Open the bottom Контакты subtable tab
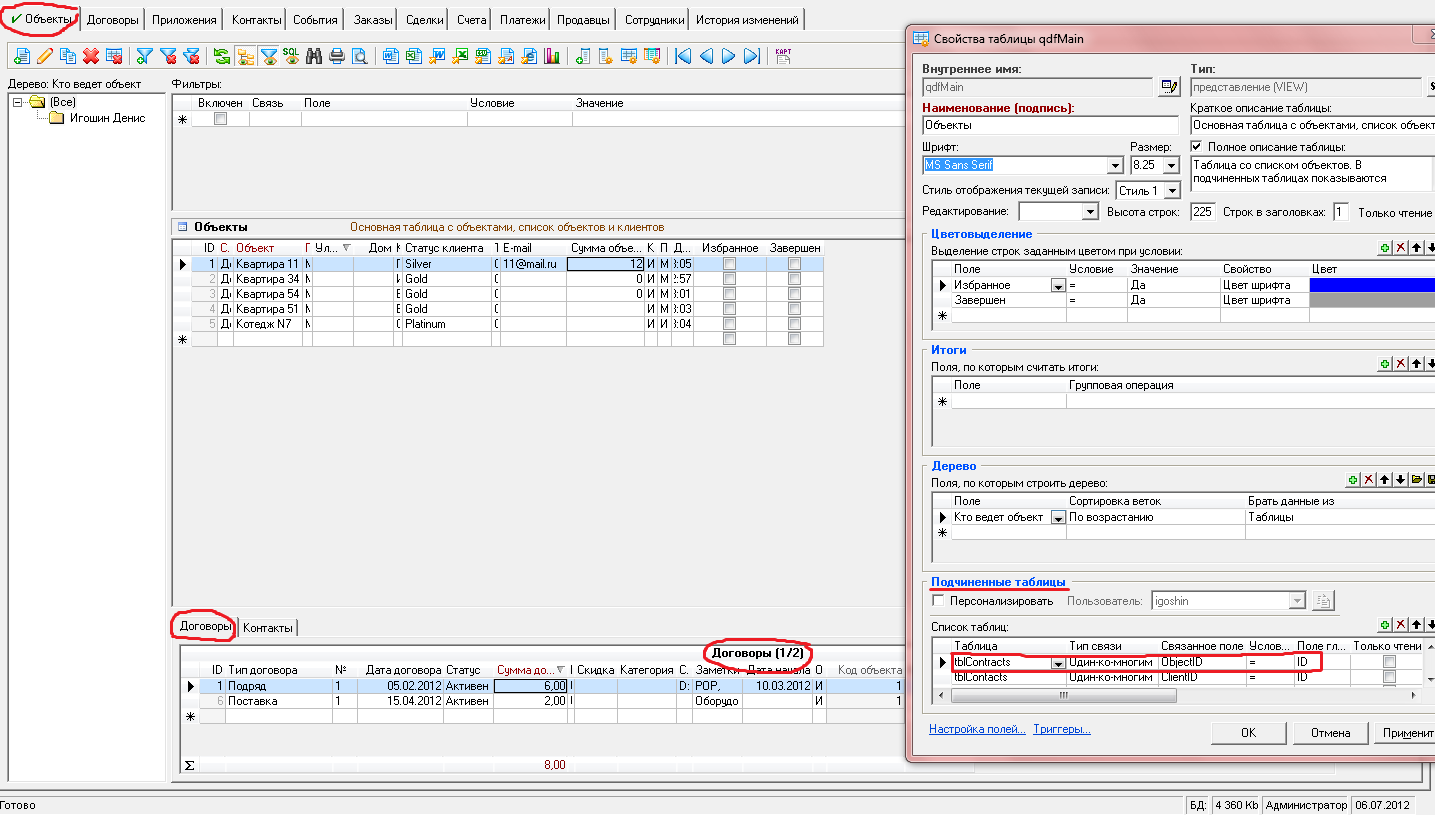 coord(268,628)
